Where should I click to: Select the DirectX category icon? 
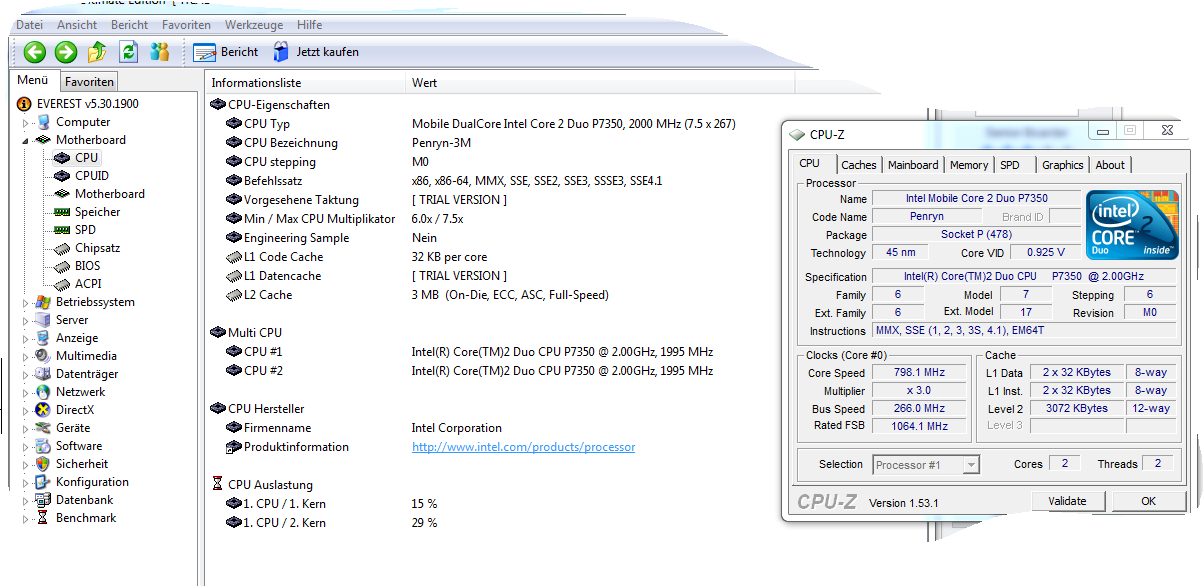pyautogui.click(x=42, y=410)
